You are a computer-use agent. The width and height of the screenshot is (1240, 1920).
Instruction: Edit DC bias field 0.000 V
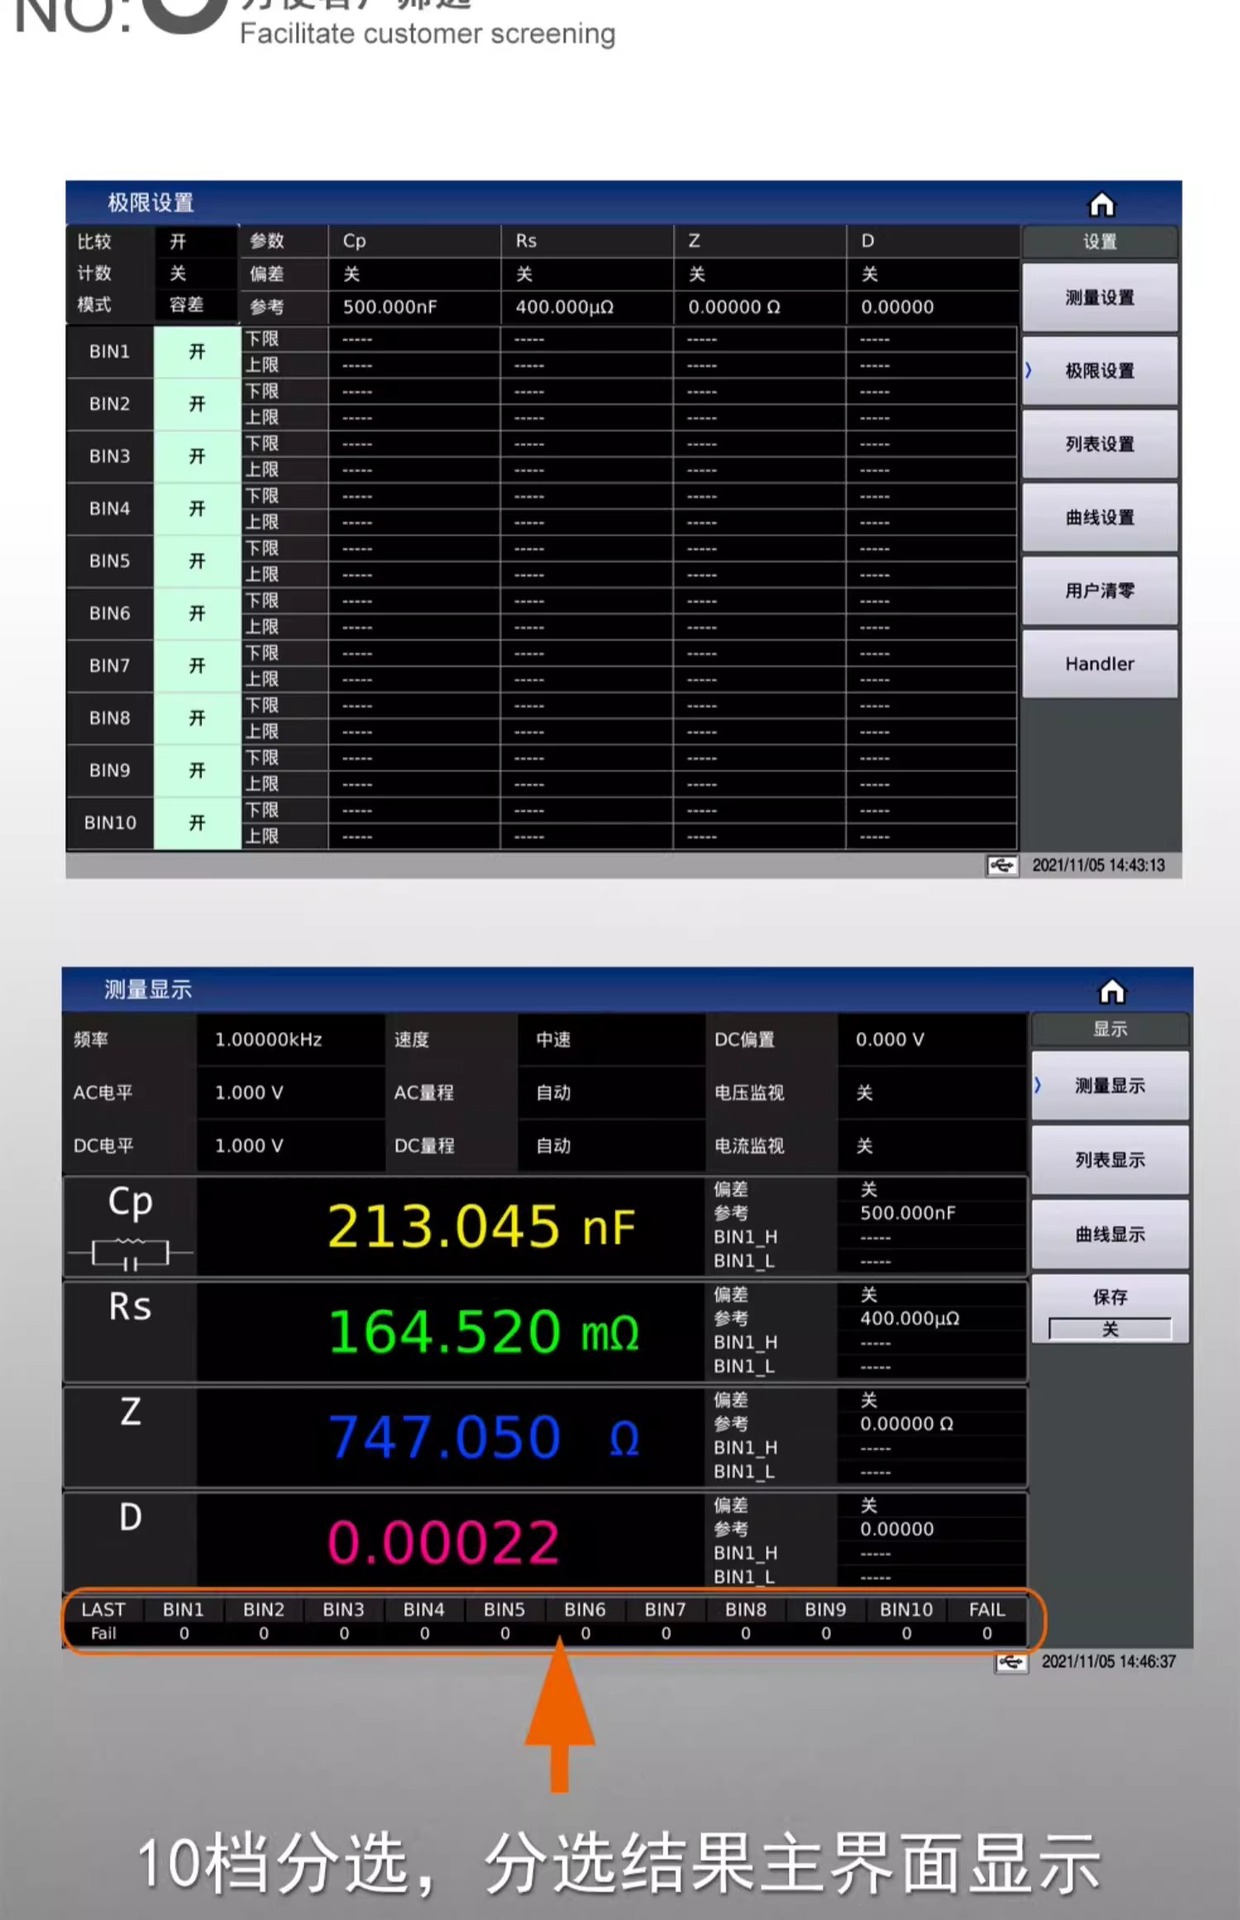tap(932, 1040)
